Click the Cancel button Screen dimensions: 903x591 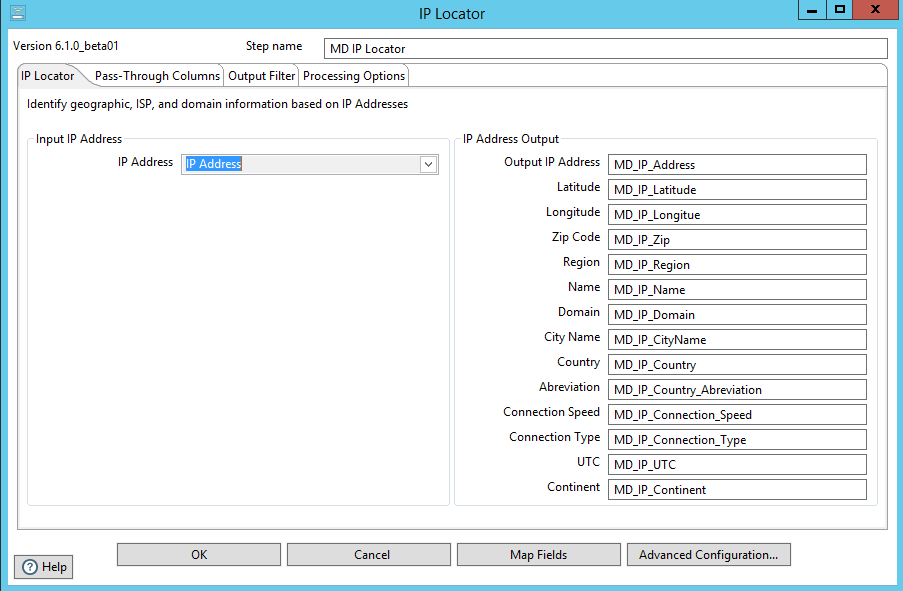pos(371,554)
